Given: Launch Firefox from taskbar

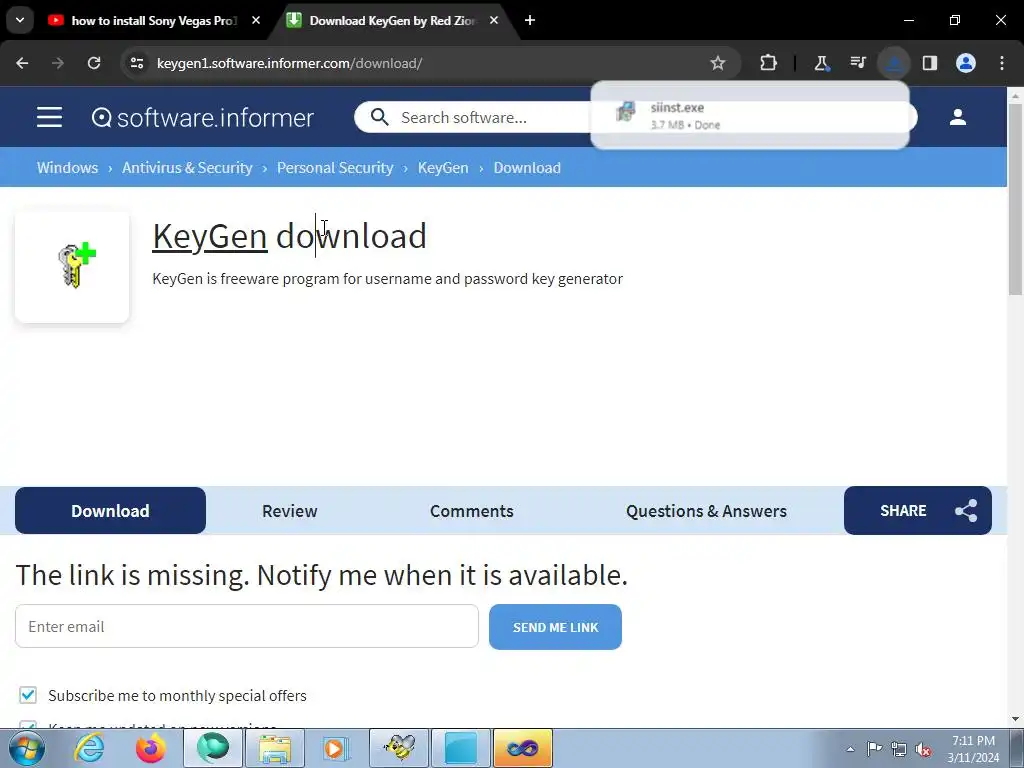Looking at the screenshot, I should coord(150,748).
